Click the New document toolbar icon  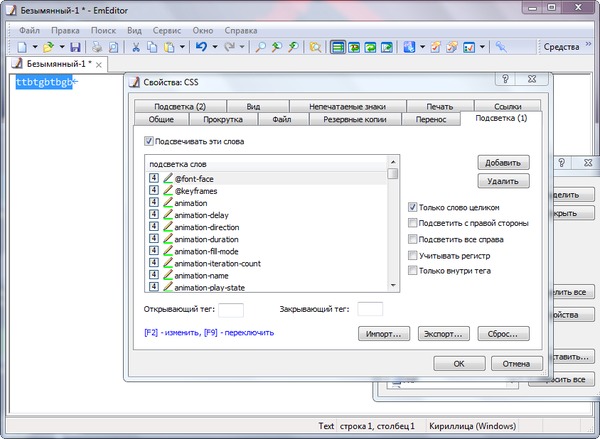(x=21, y=47)
